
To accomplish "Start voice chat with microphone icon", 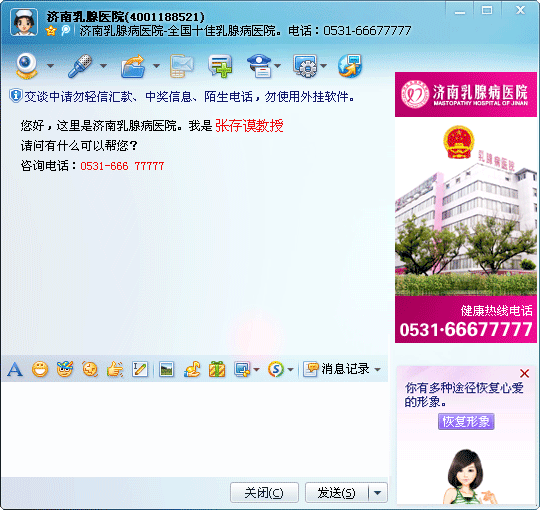I will pos(80,65).
